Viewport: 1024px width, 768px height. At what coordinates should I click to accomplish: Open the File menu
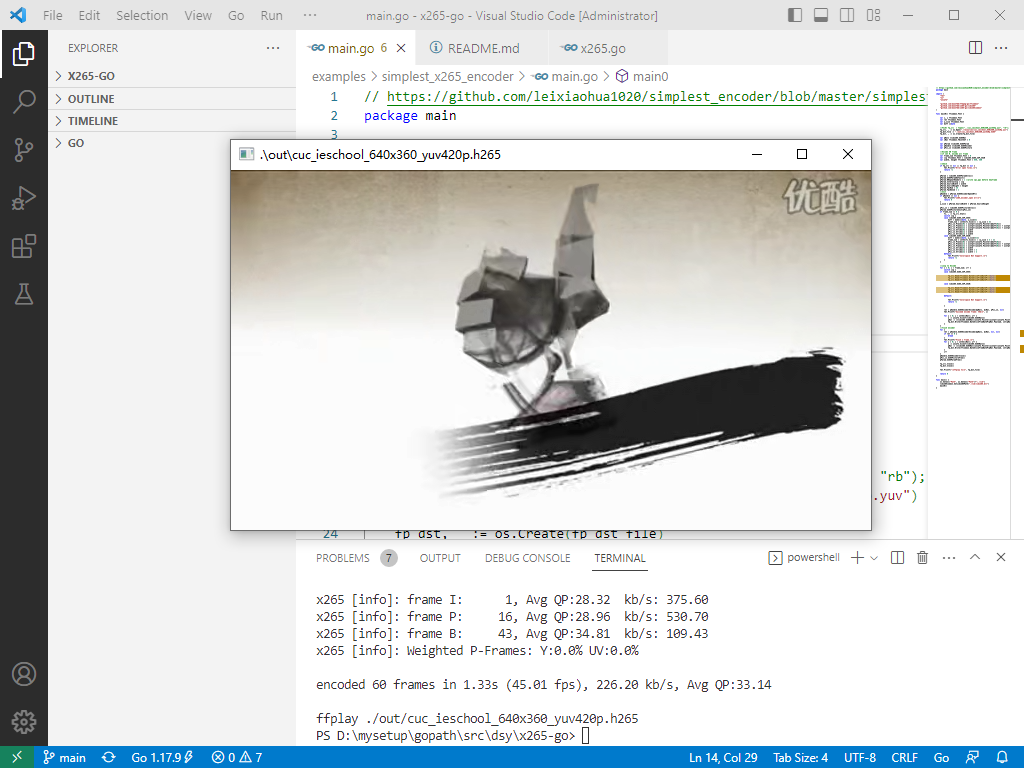pyautogui.click(x=52, y=15)
